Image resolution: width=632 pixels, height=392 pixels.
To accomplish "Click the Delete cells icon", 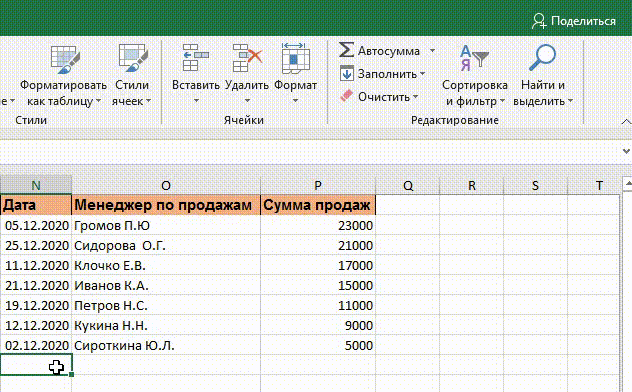I will pos(247,58).
